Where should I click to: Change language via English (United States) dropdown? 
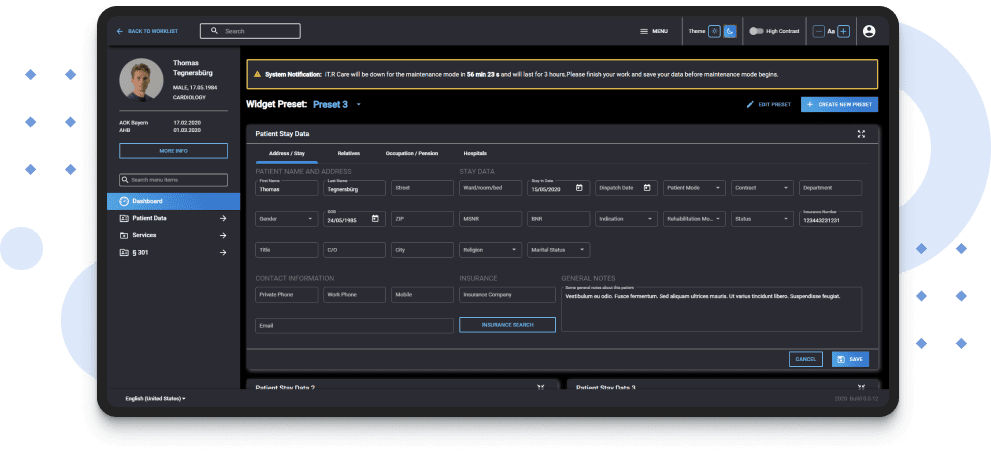pos(155,398)
